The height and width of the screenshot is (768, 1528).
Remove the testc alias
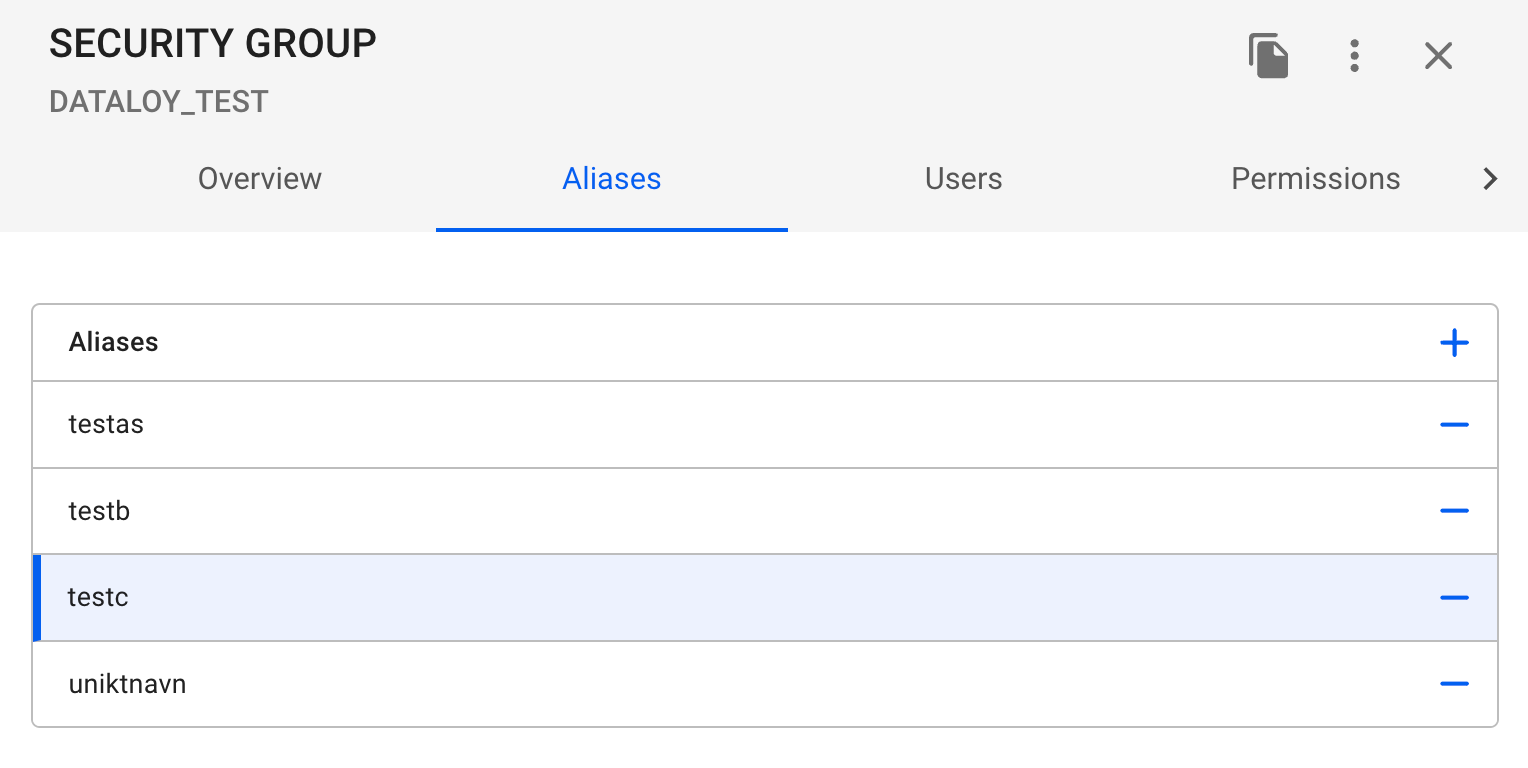pyautogui.click(x=1454, y=598)
